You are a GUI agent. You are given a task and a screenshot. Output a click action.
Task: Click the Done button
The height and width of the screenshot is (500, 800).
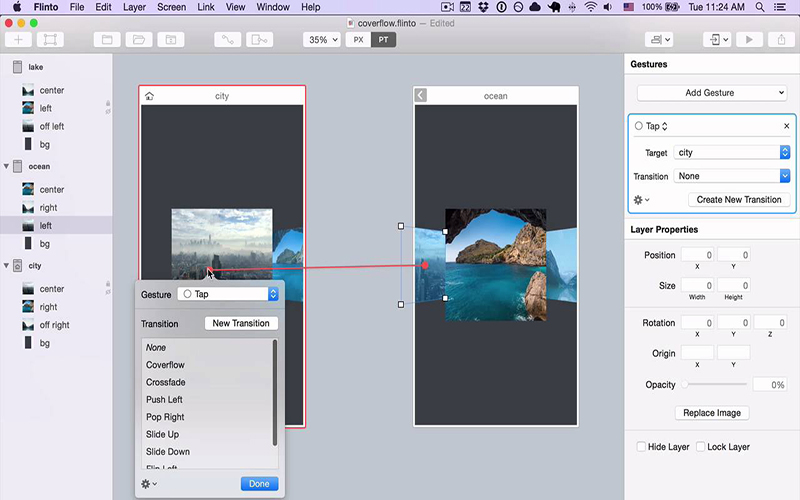[x=259, y=484]
